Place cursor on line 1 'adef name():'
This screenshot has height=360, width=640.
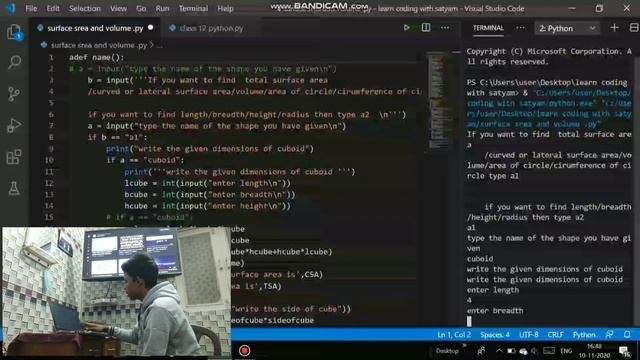click(96, 58)
